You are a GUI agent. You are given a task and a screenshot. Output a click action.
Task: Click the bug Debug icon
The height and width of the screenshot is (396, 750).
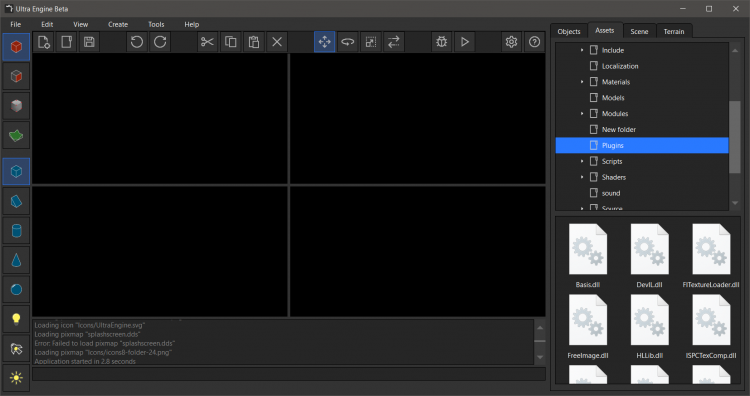(441, 42)
